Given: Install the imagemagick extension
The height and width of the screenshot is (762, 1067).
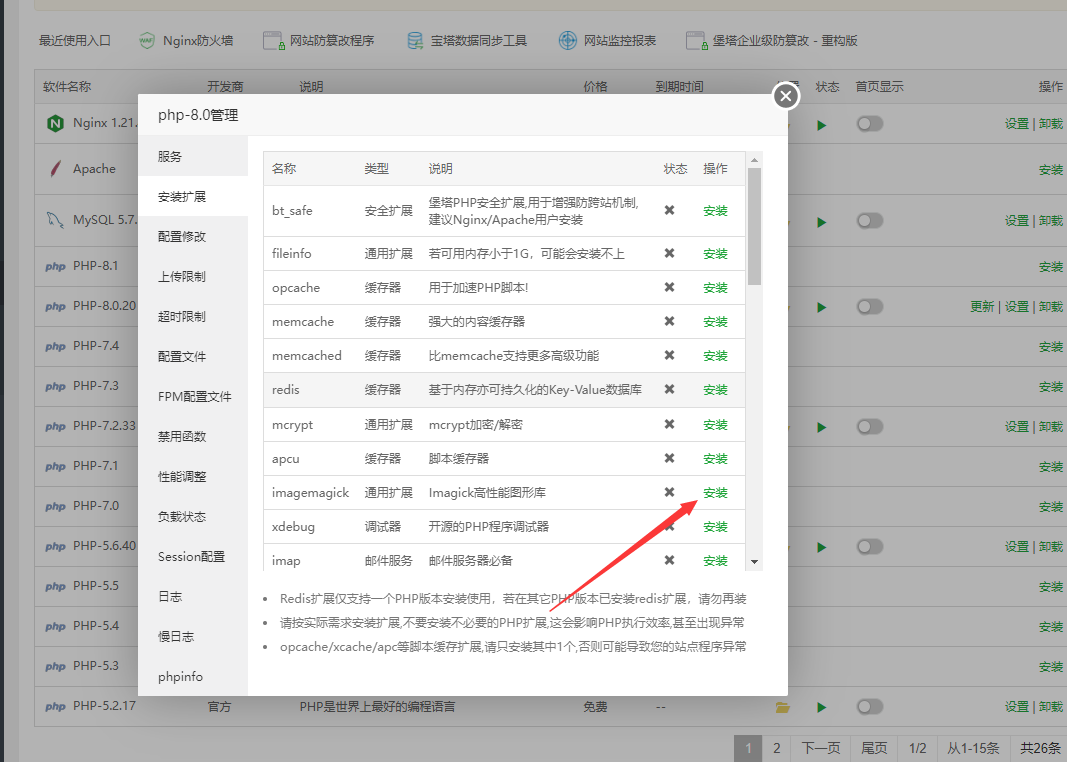Looking at the screenshot, I should point(715,493).
